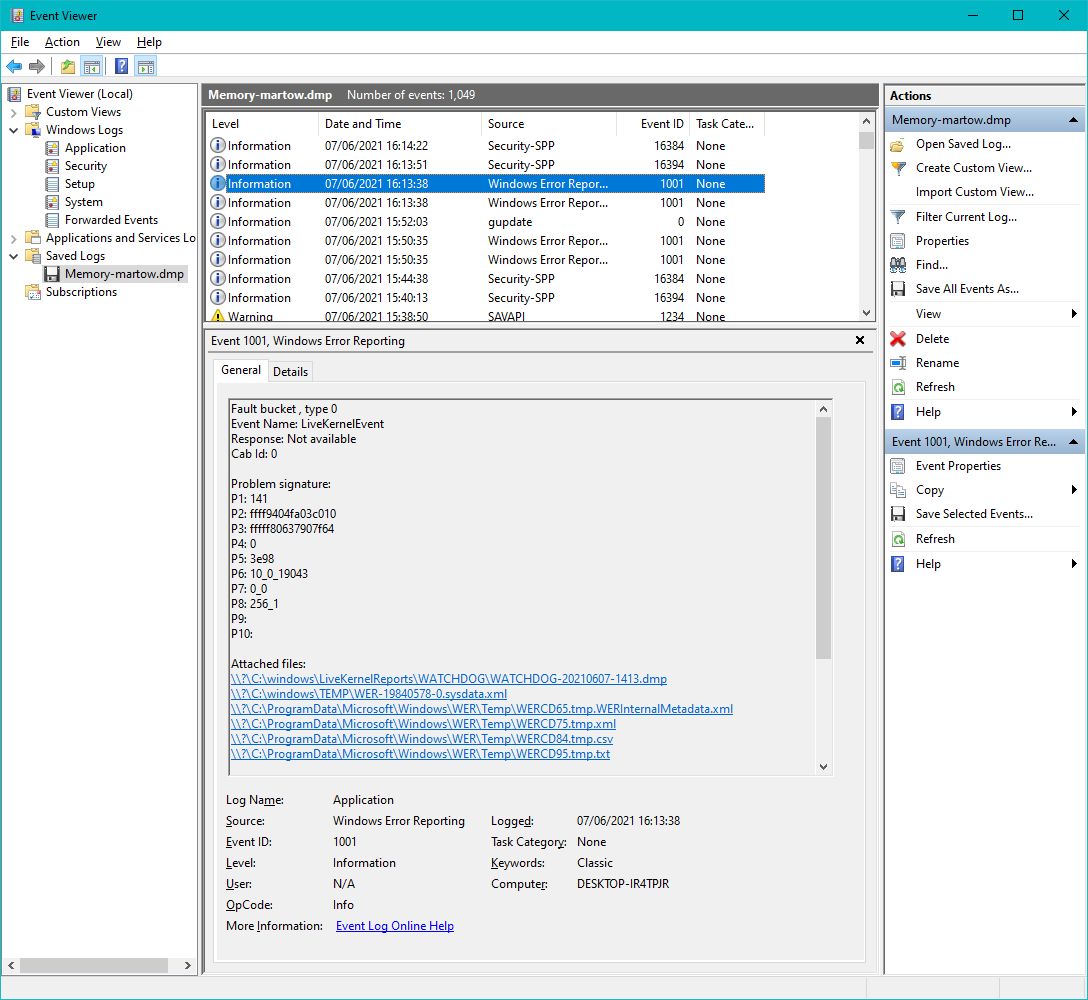Viewport: 1088px width, 1000px height.
Task: Collapse the Saved Logs node
Action: (x=13, y=256)
